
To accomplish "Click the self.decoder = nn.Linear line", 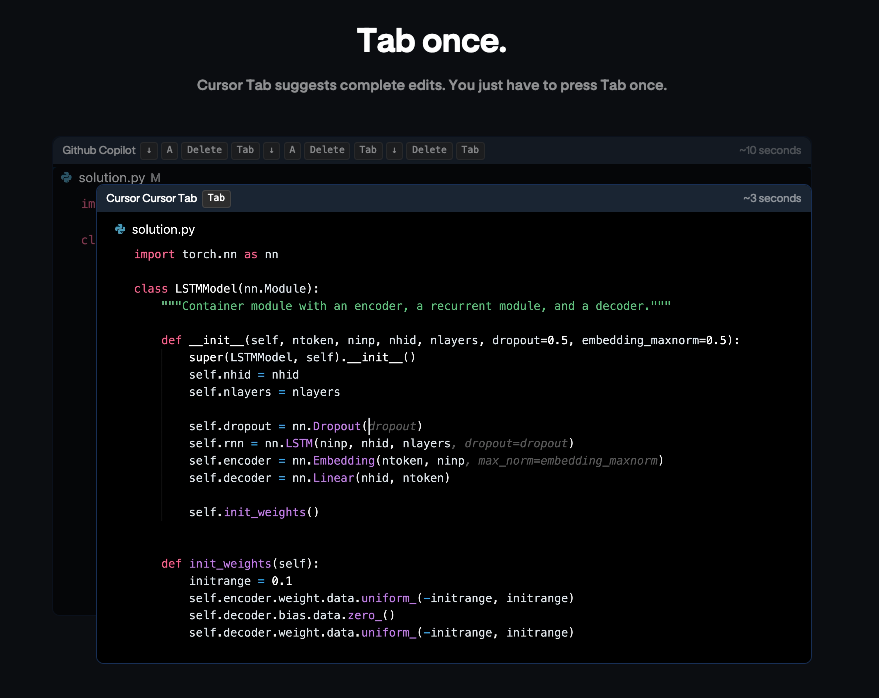I will [x=320, y=478].
